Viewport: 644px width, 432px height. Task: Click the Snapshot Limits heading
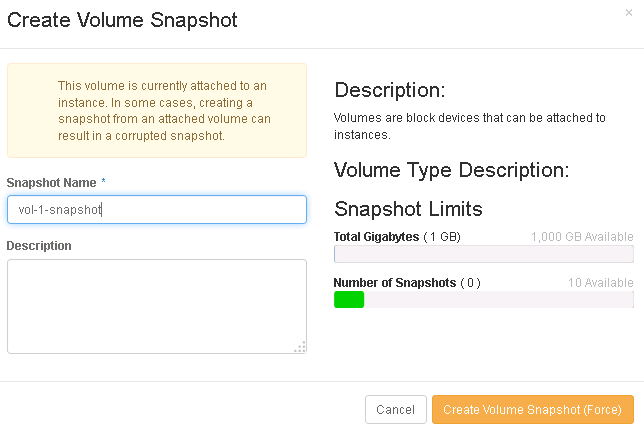[x=408, y=209]
